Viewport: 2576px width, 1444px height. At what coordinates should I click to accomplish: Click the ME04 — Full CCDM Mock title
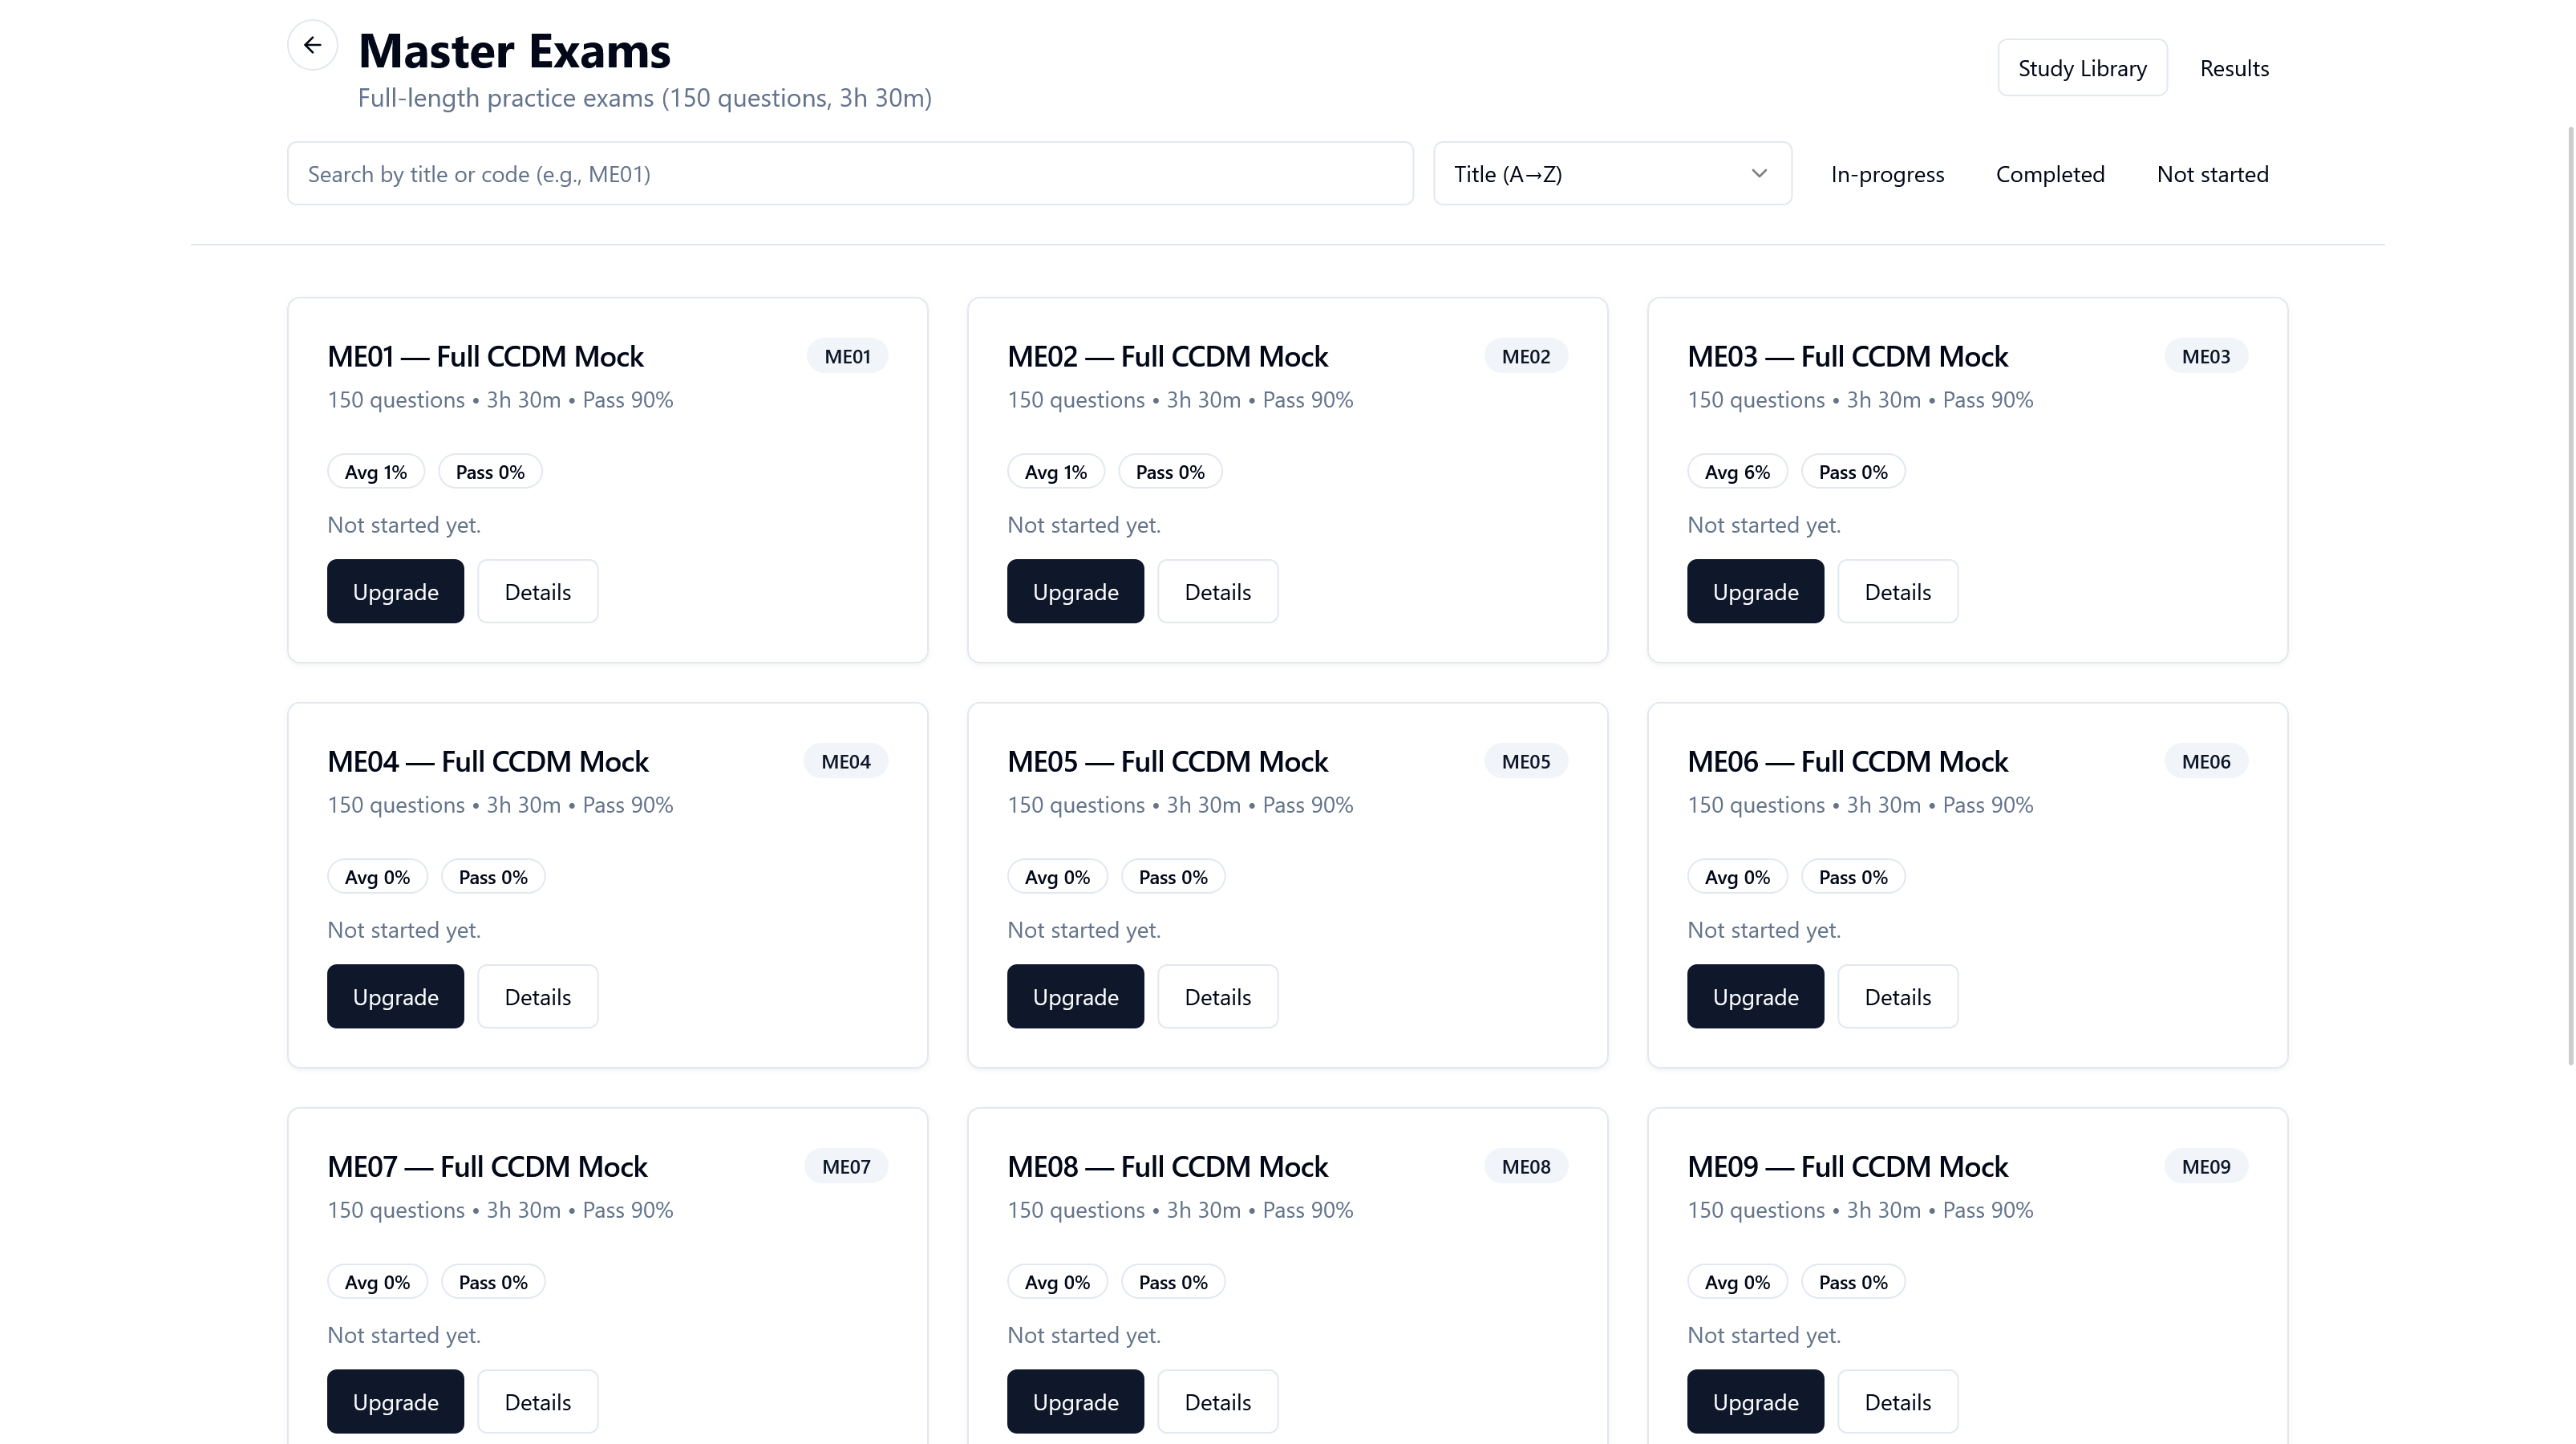pyautogui.click(x=488, y=762)
